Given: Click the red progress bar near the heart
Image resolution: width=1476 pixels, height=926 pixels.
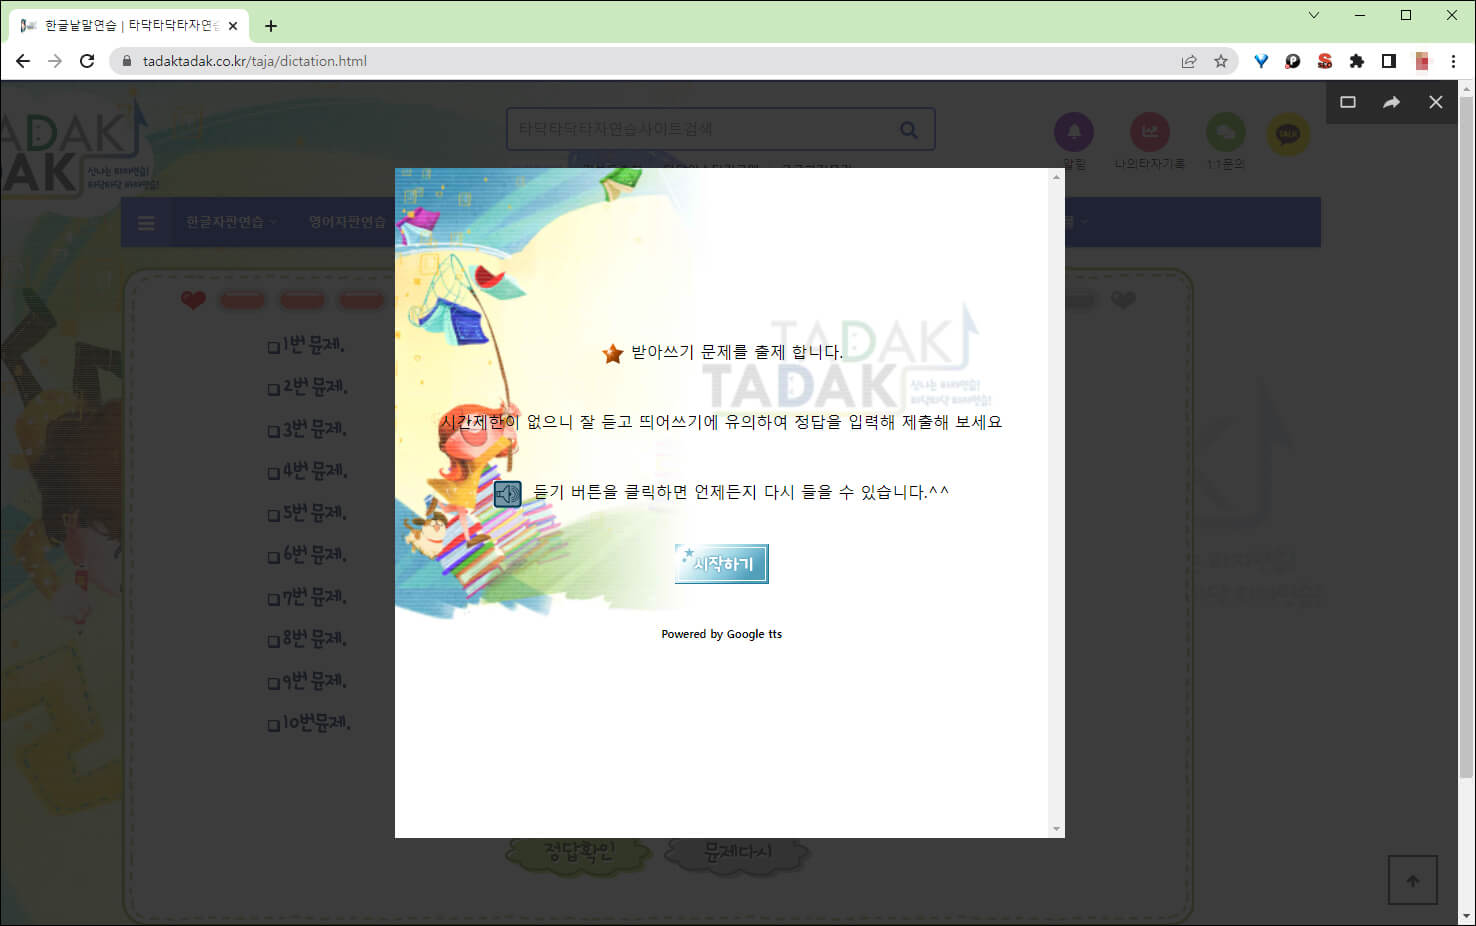Looking at the screenshot, I should (x=242, y=300).
